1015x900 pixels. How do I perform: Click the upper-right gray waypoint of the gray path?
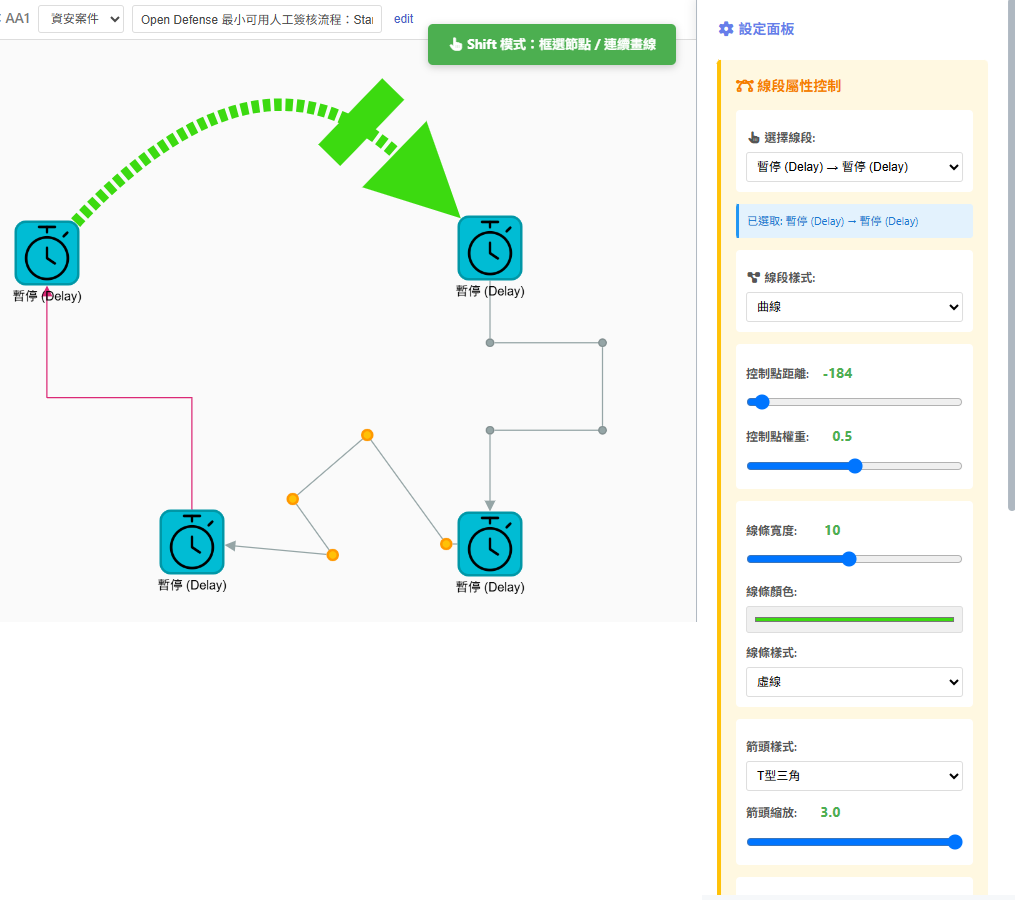[603, 343]
